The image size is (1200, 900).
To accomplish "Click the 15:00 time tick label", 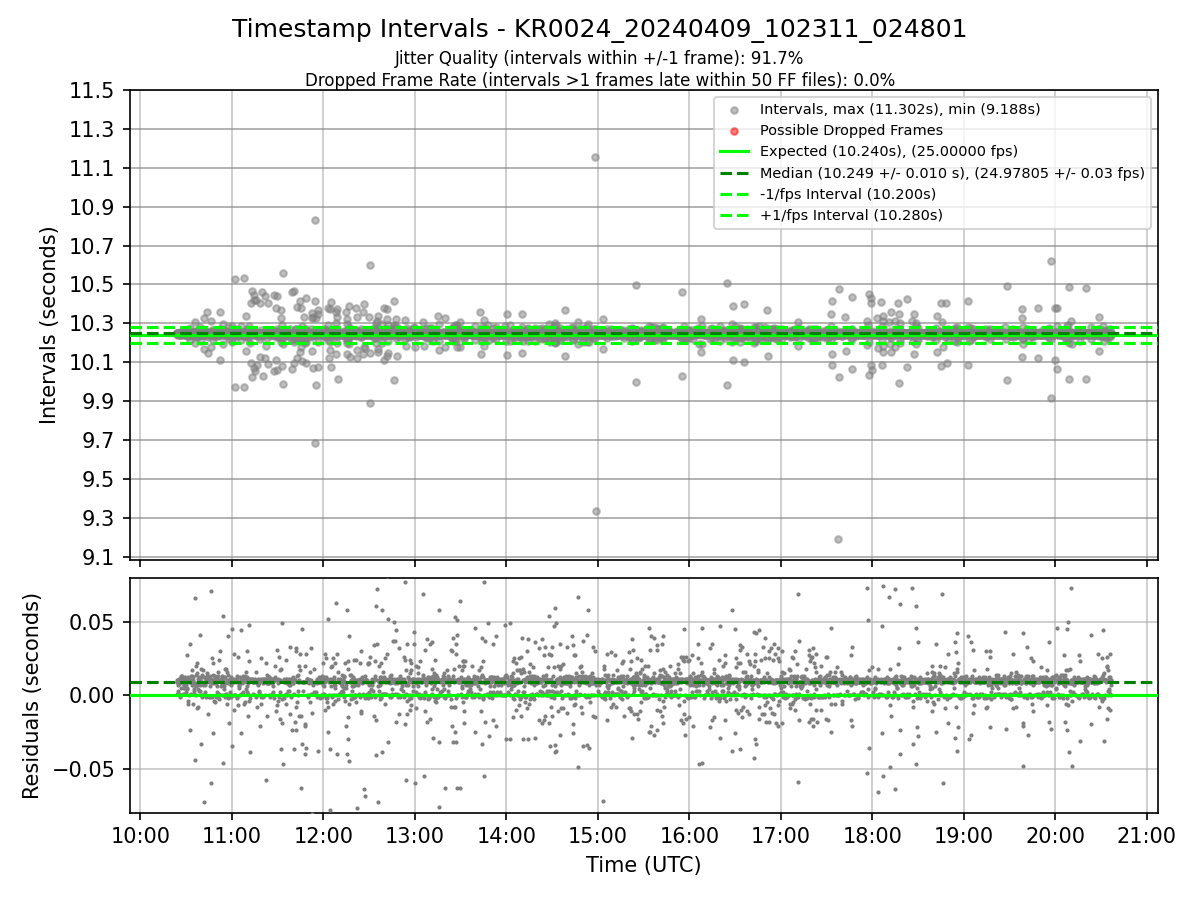I will pos(597,834).
